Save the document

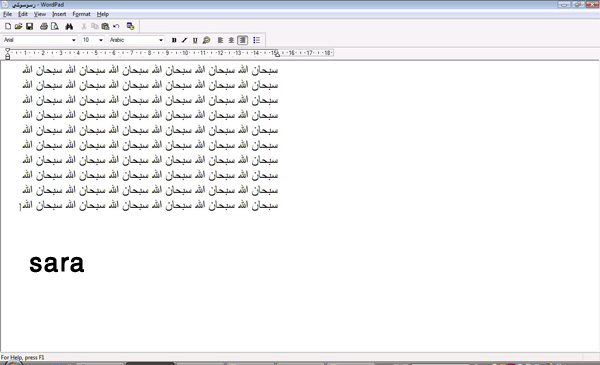(x=29, y=26)
